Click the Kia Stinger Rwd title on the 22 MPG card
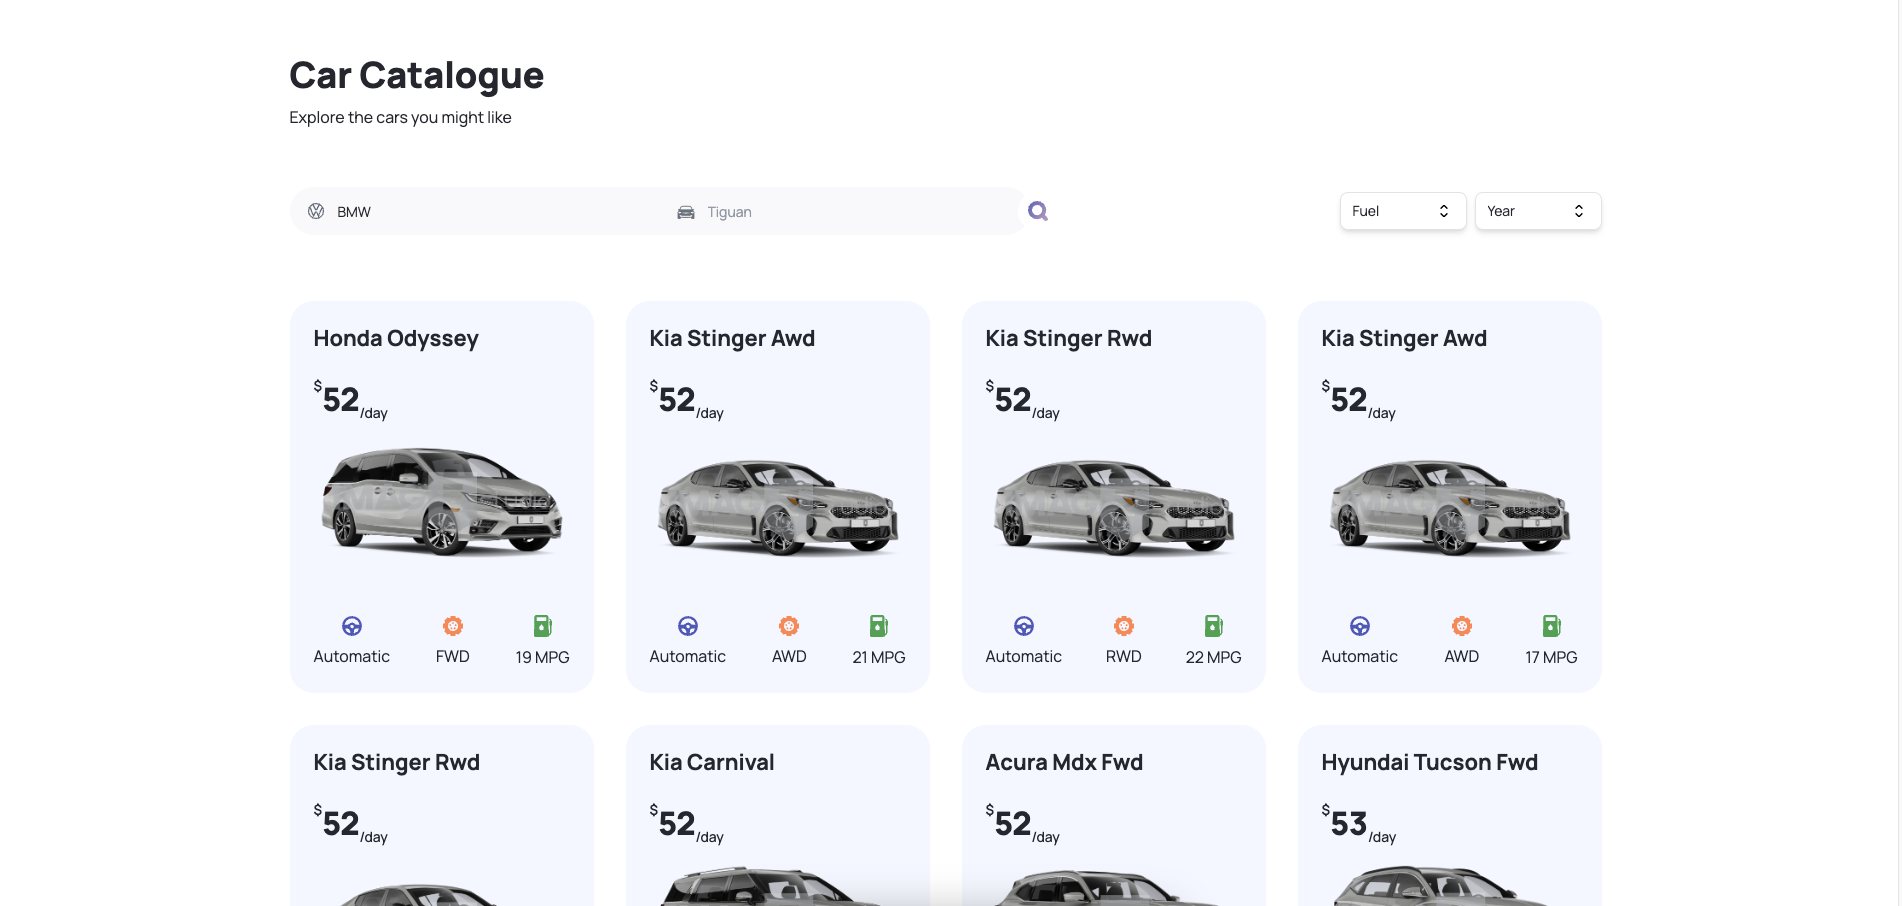Screen dimensions: 1902x906 (x=1068, y=339)
